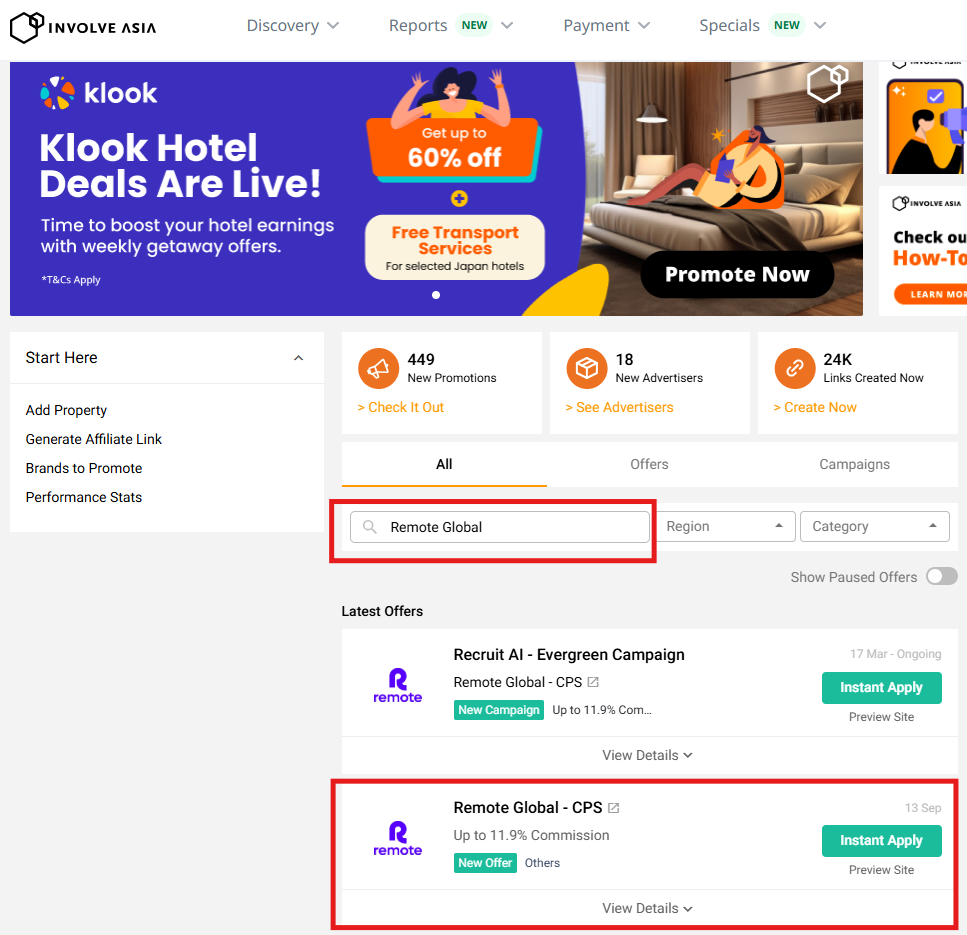Click the chain link Links Created icon

[794, 368]
